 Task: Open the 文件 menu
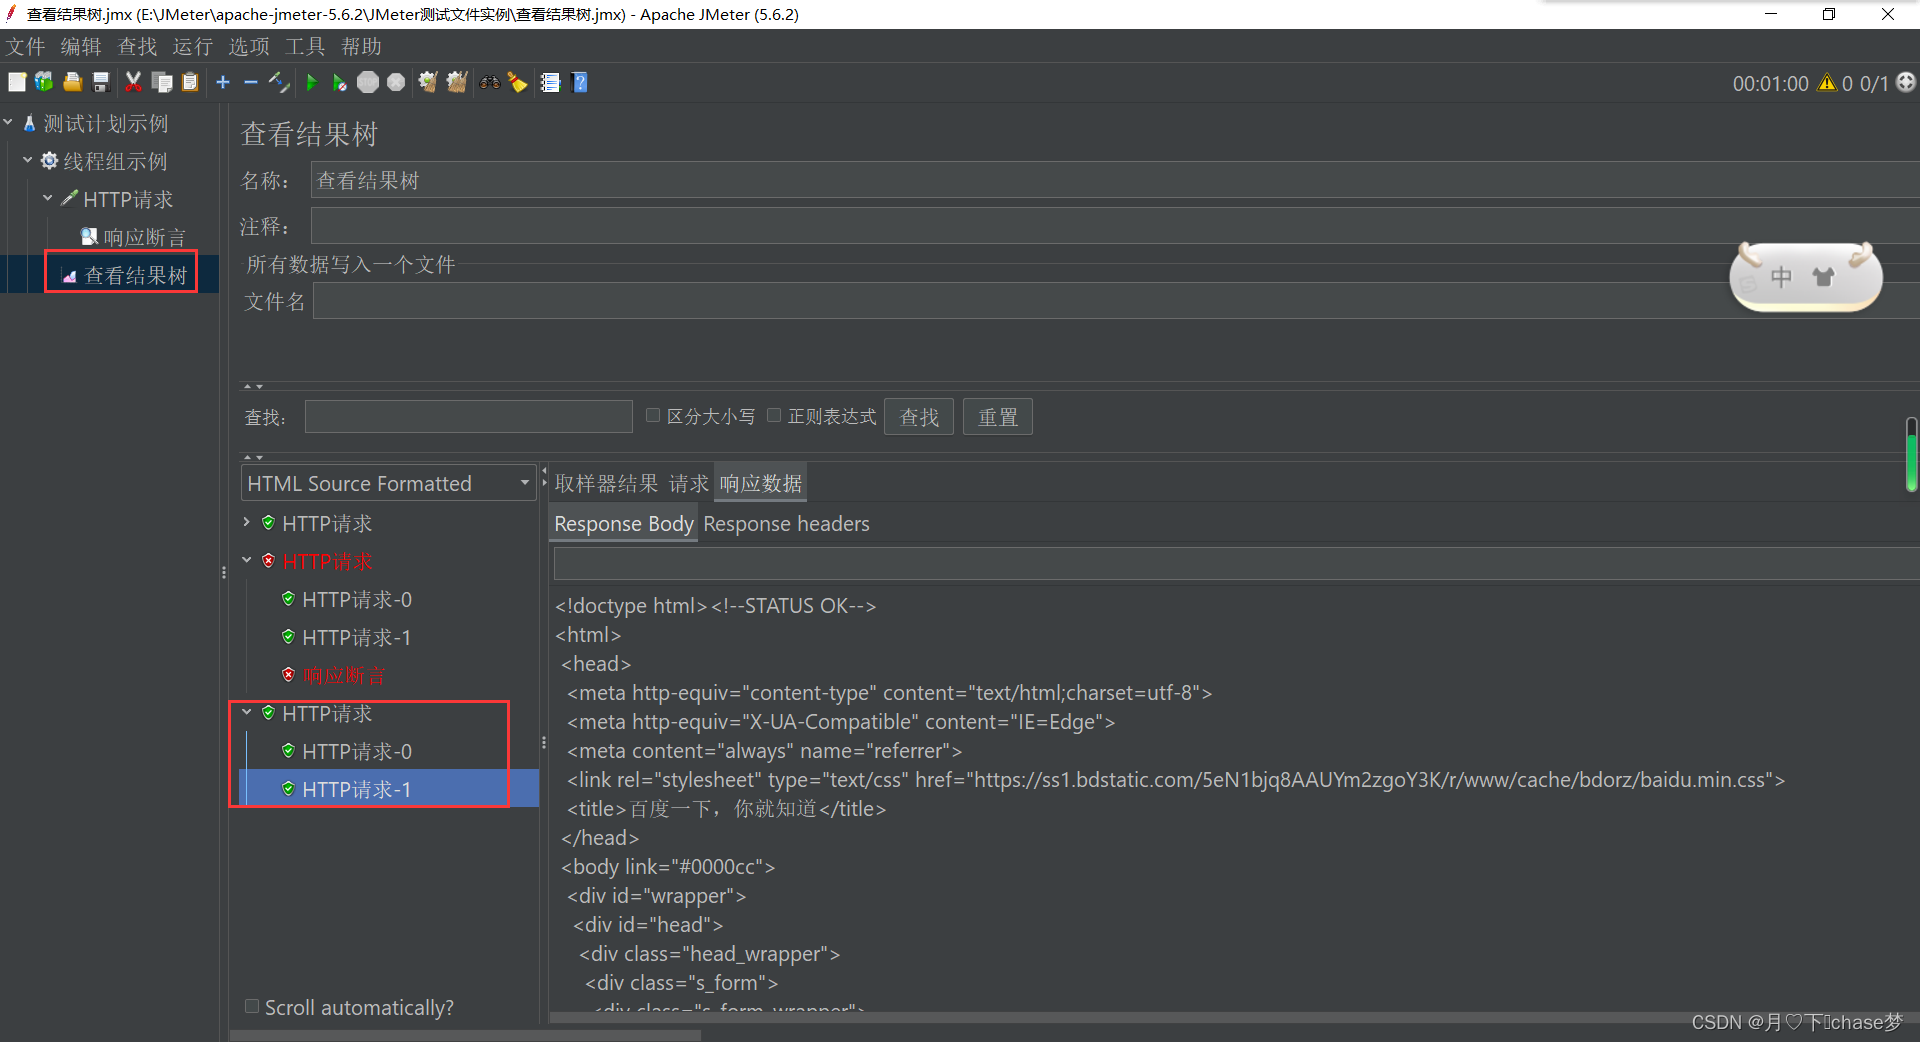pyautogui.click(x=26, y=47)
